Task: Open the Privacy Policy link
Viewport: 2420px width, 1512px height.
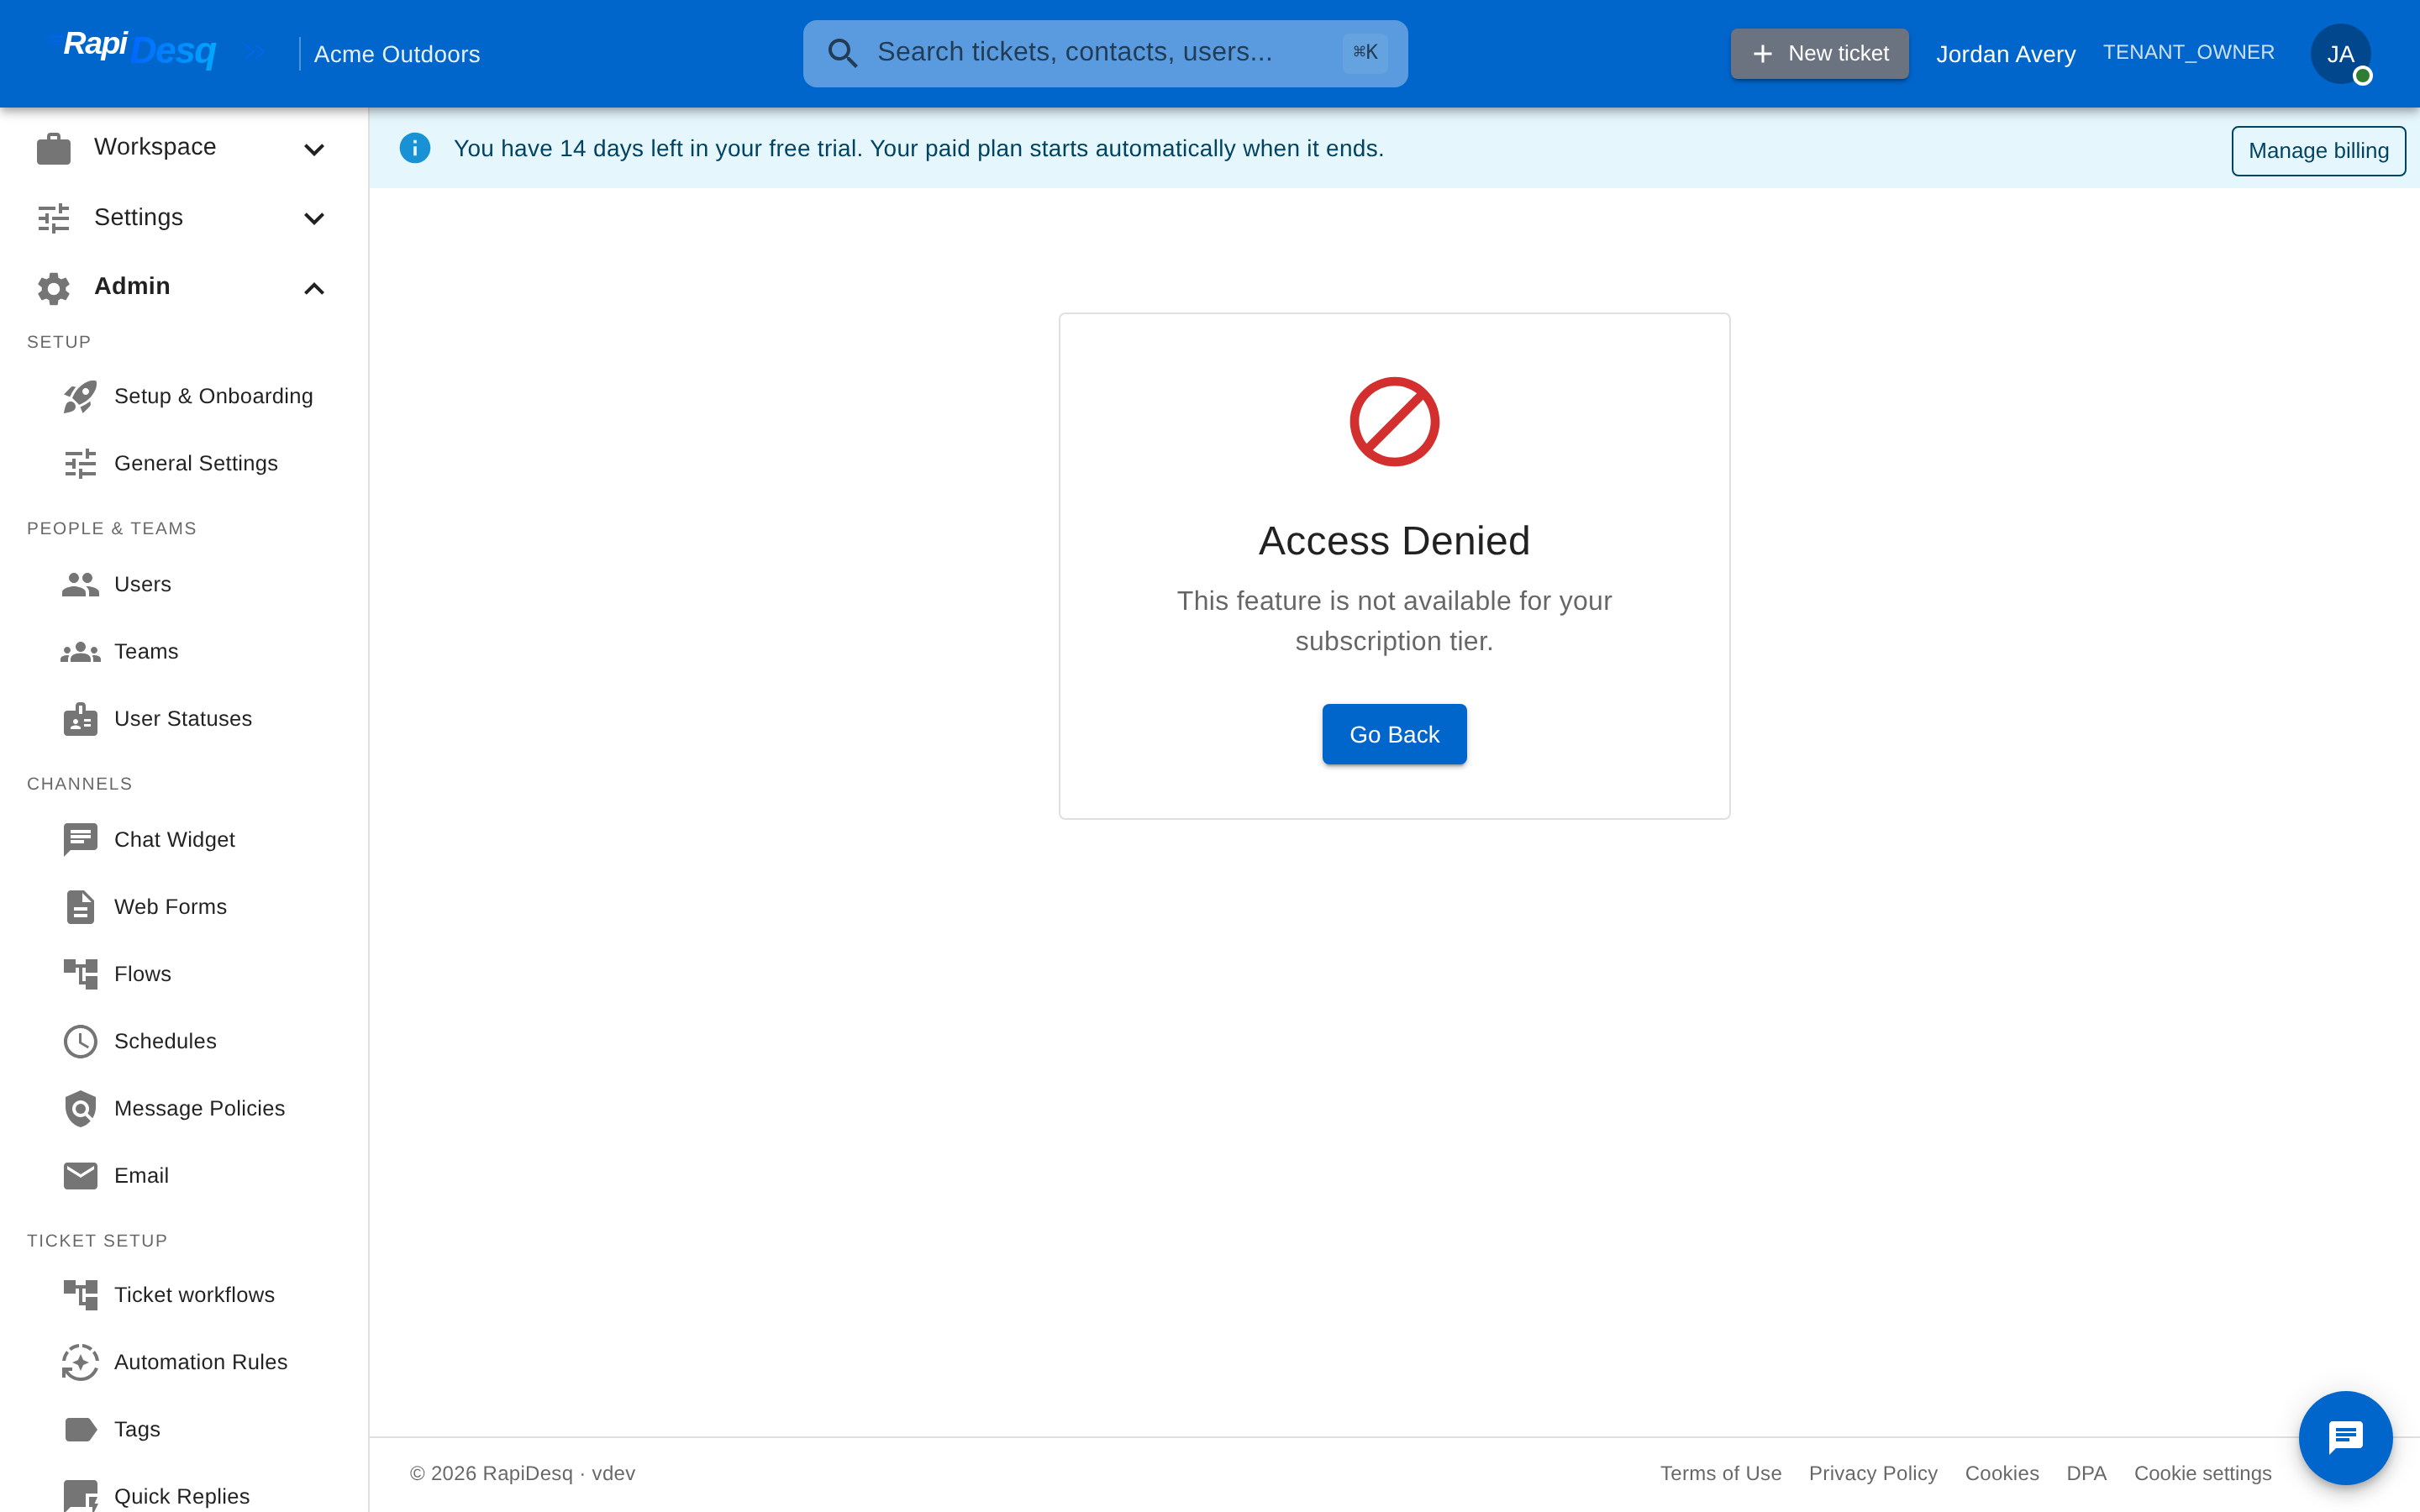Action: [x=1872, y=1473]
